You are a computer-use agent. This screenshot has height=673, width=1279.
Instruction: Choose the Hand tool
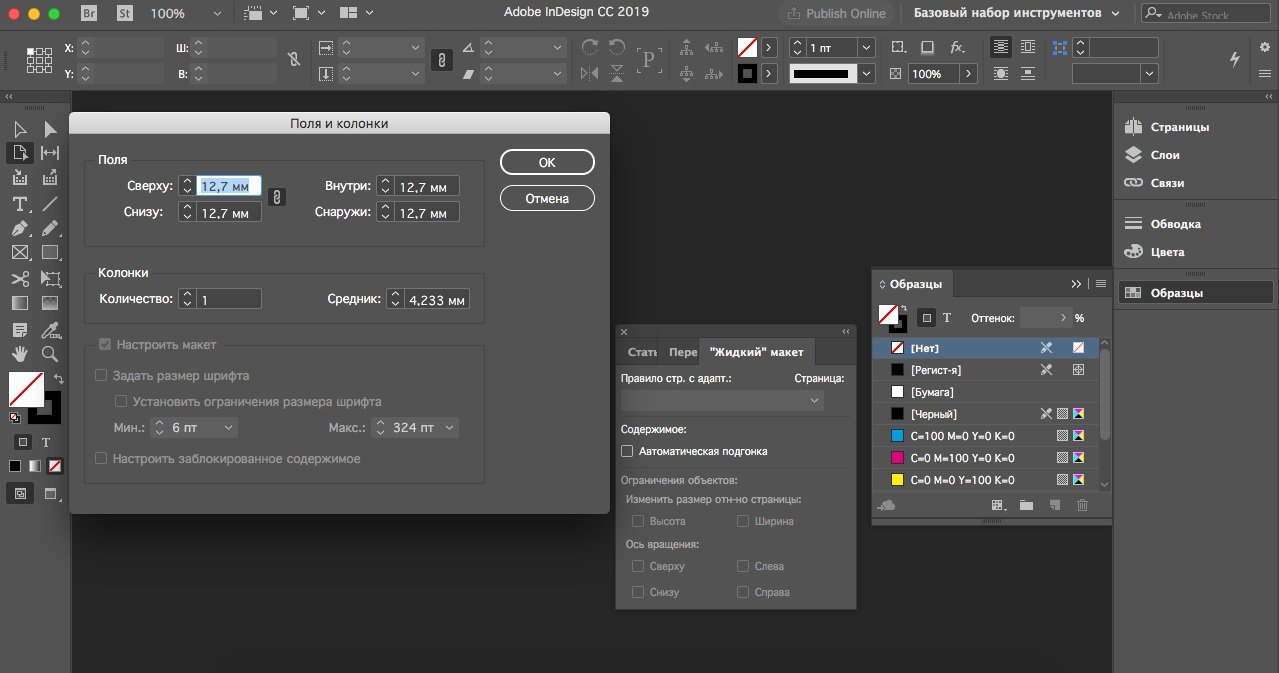[x=19, y=354]
